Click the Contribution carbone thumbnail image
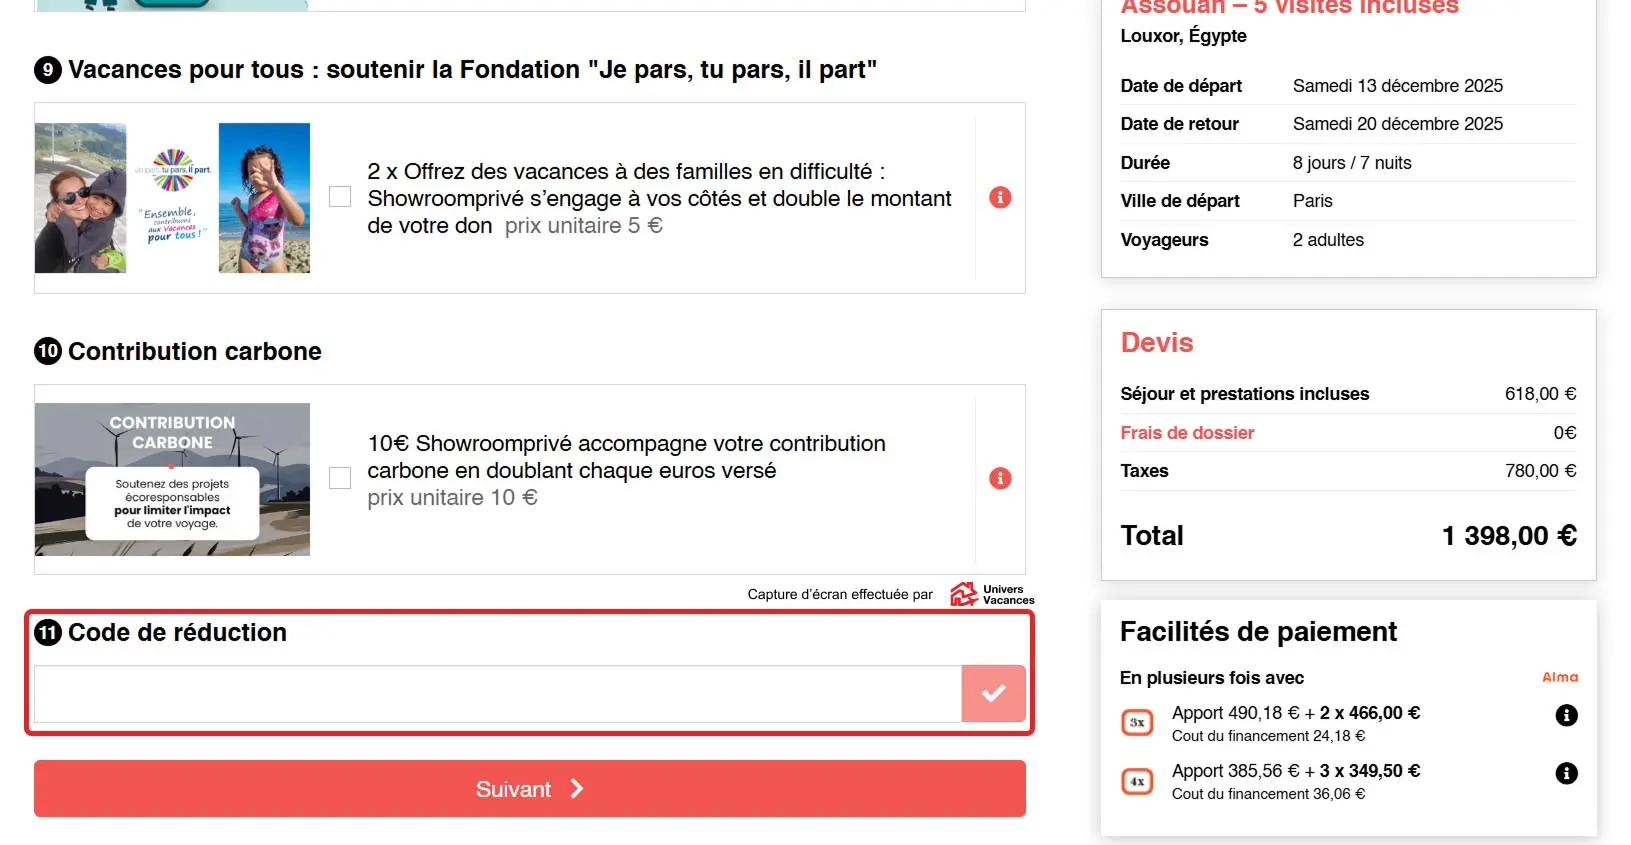 172,479
